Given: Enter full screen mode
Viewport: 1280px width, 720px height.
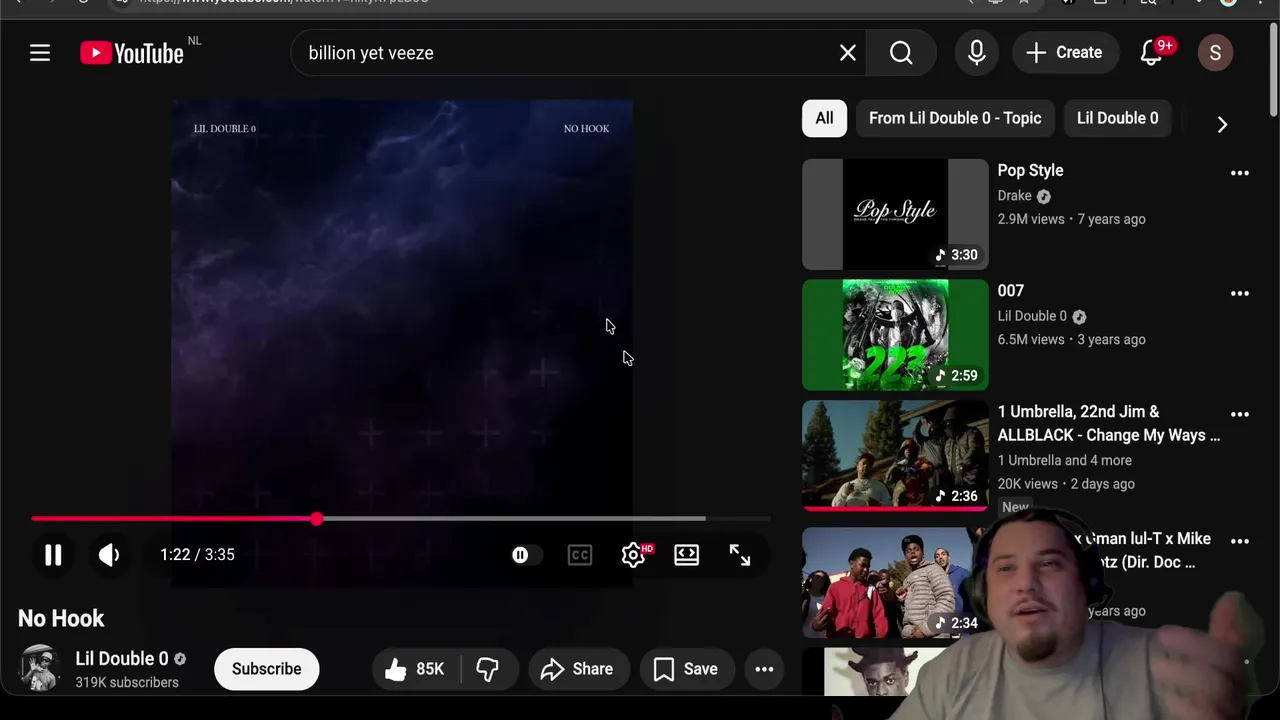Looking at the screenshot, I should [740, 555].
